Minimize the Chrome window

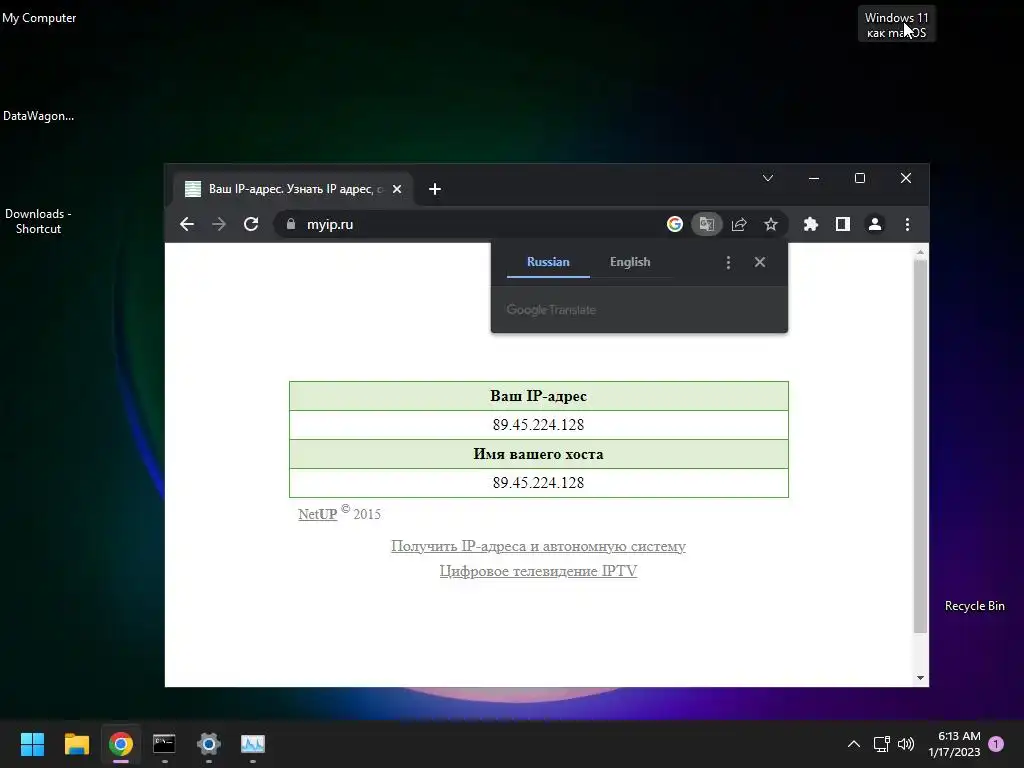coord(814,178)
